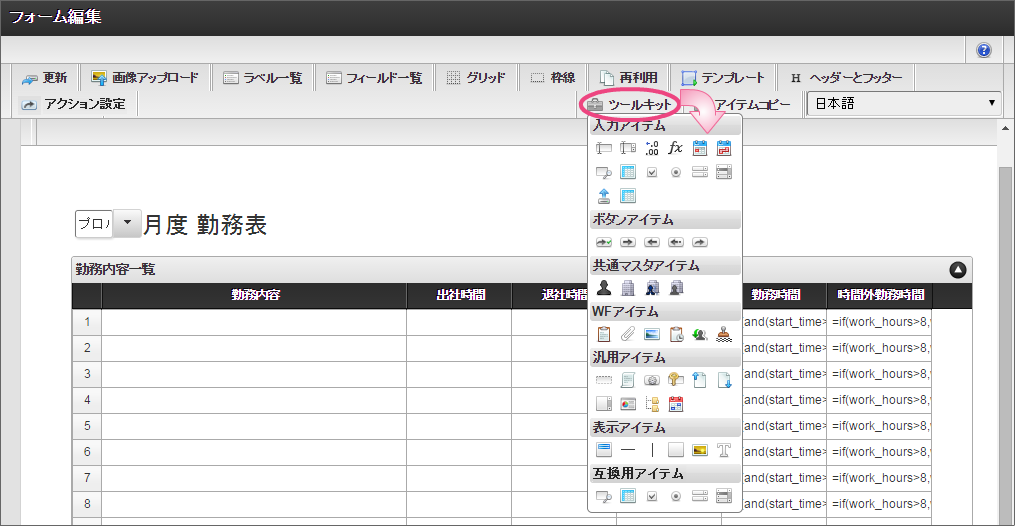
Task: Open the テンプレート template button
Action: [722, 78]
